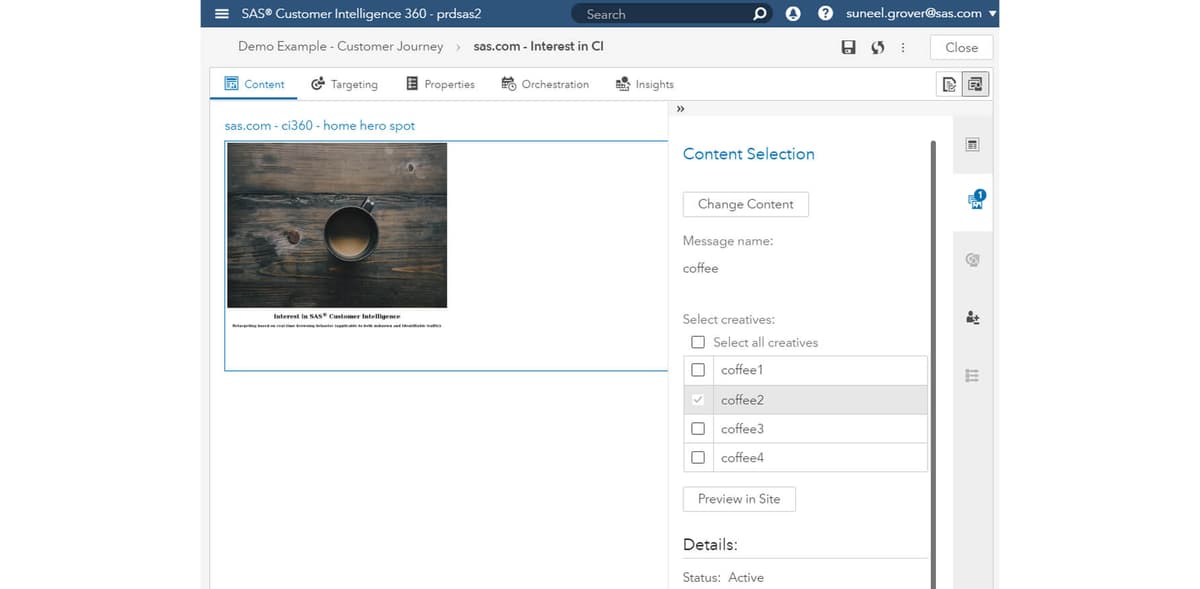The image size is (1200, 589).
Task: Click the refresh icon beside save
Action: 877,47
